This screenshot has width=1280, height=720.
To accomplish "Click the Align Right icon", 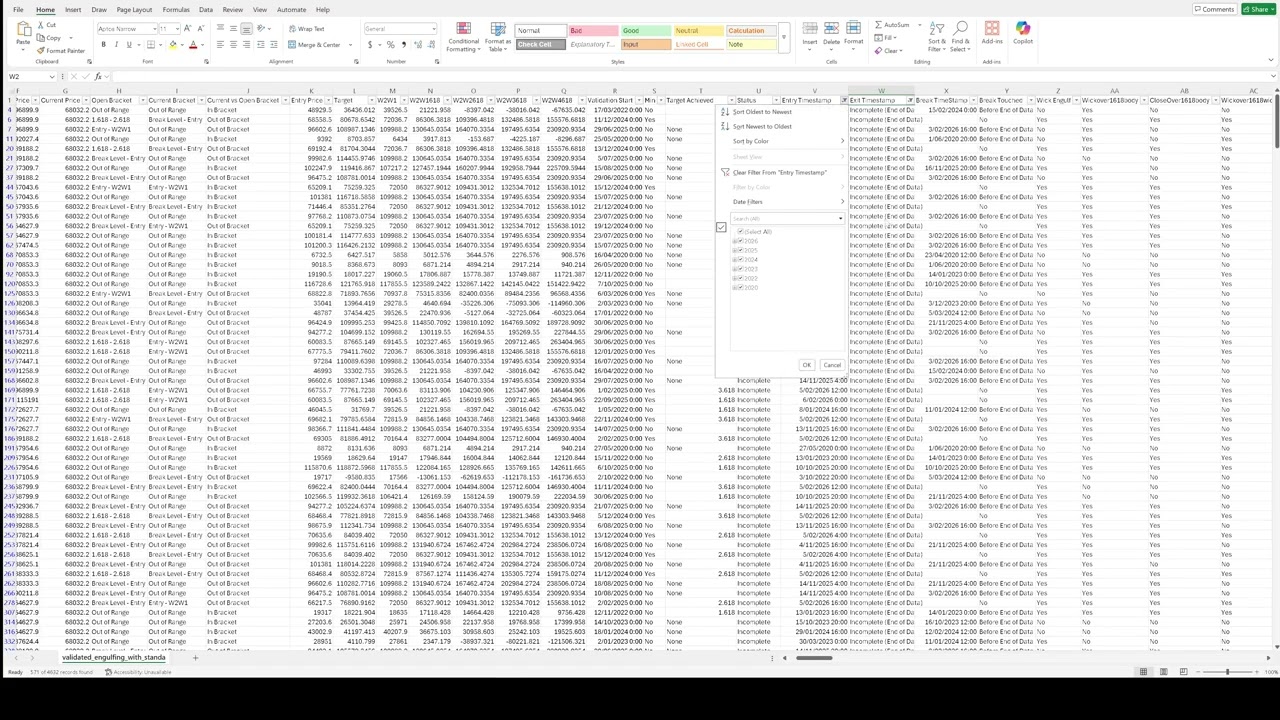I will (246, 45).
